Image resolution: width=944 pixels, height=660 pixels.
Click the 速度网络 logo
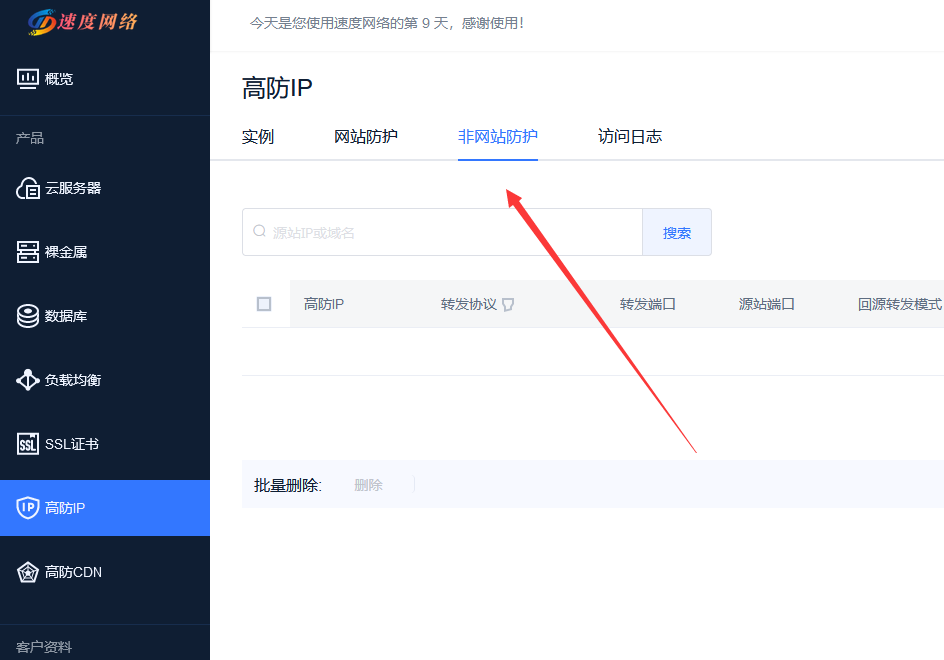tap(82, 22)
